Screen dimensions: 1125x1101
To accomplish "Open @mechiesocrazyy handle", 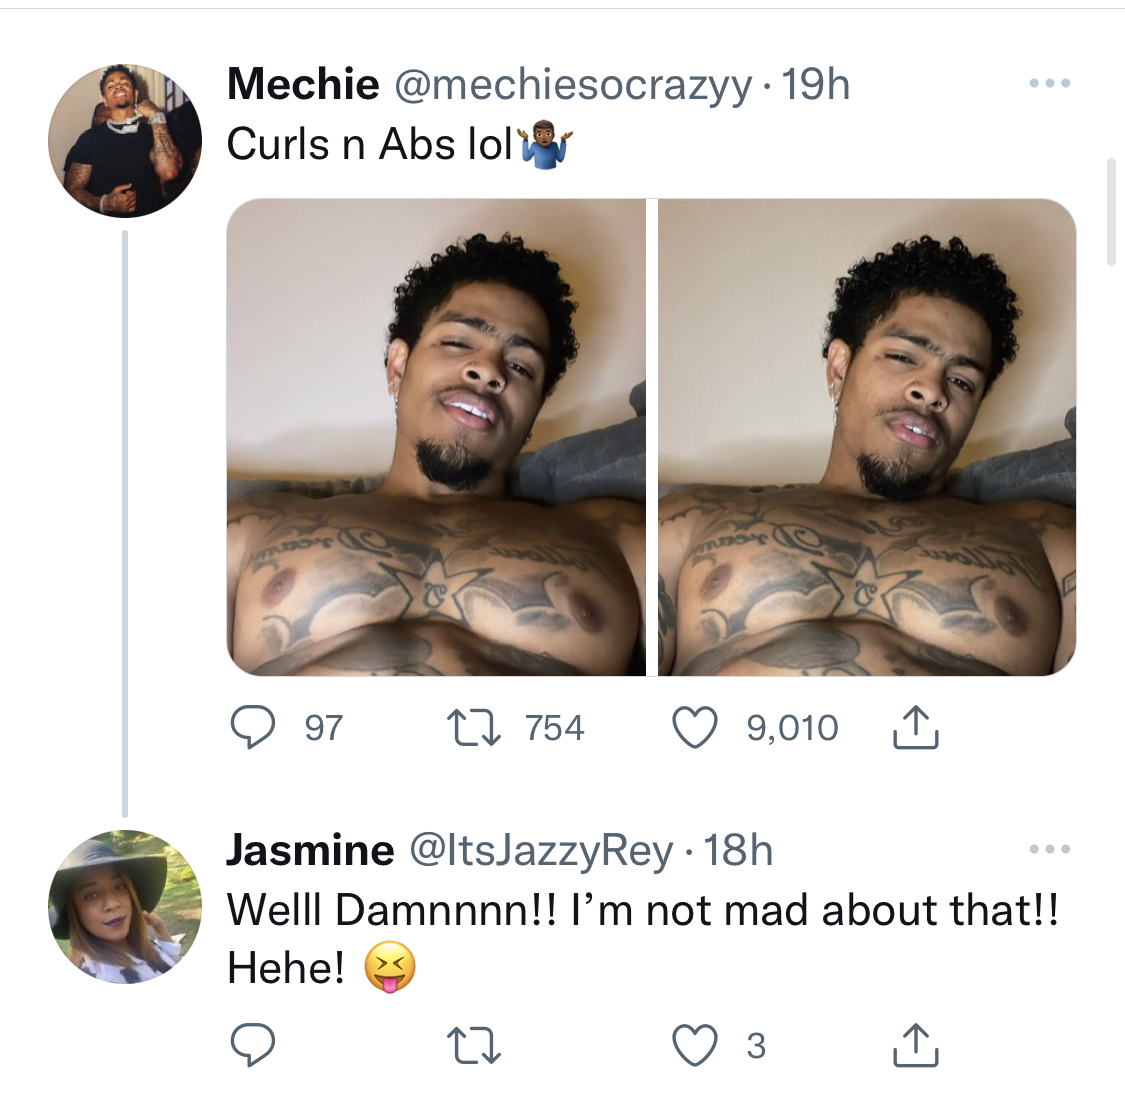I will [573, 85].
